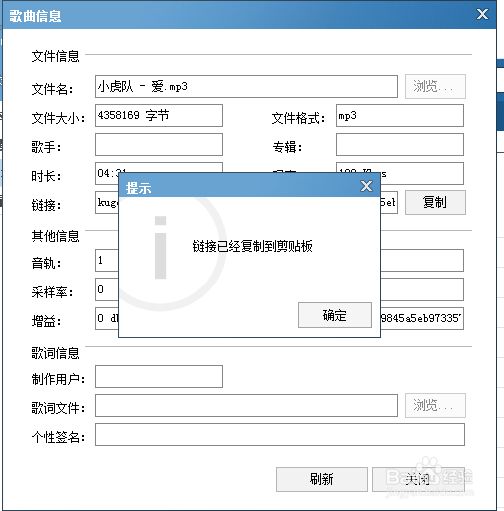Close the 歌曲信息 window with X
The width and height of the screenshot is (504, 511).
(482, 14)
